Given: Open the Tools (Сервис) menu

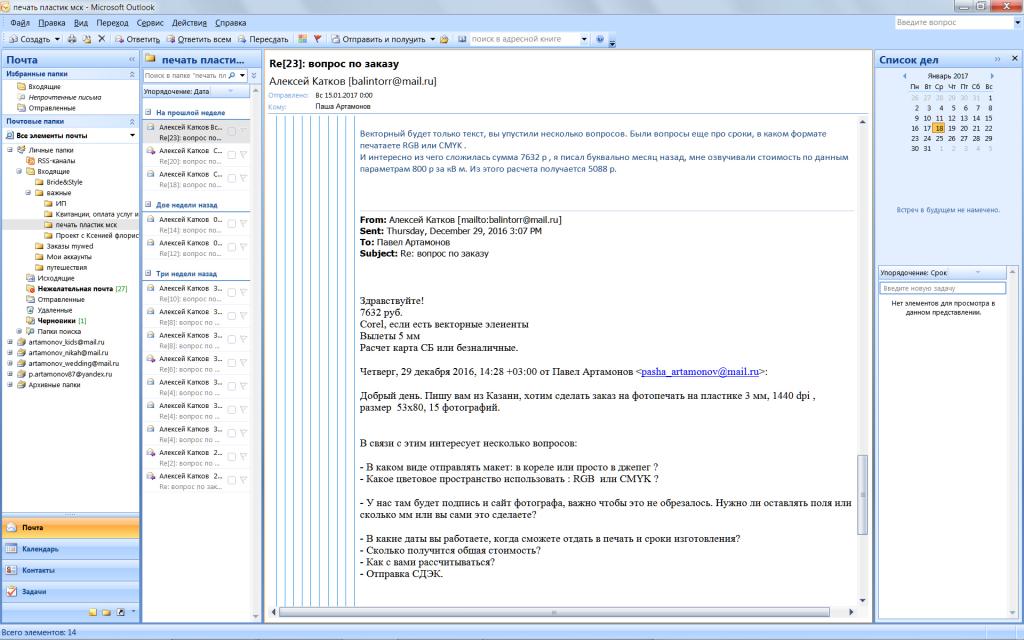Looking at the screenshot, I should 150,23.
